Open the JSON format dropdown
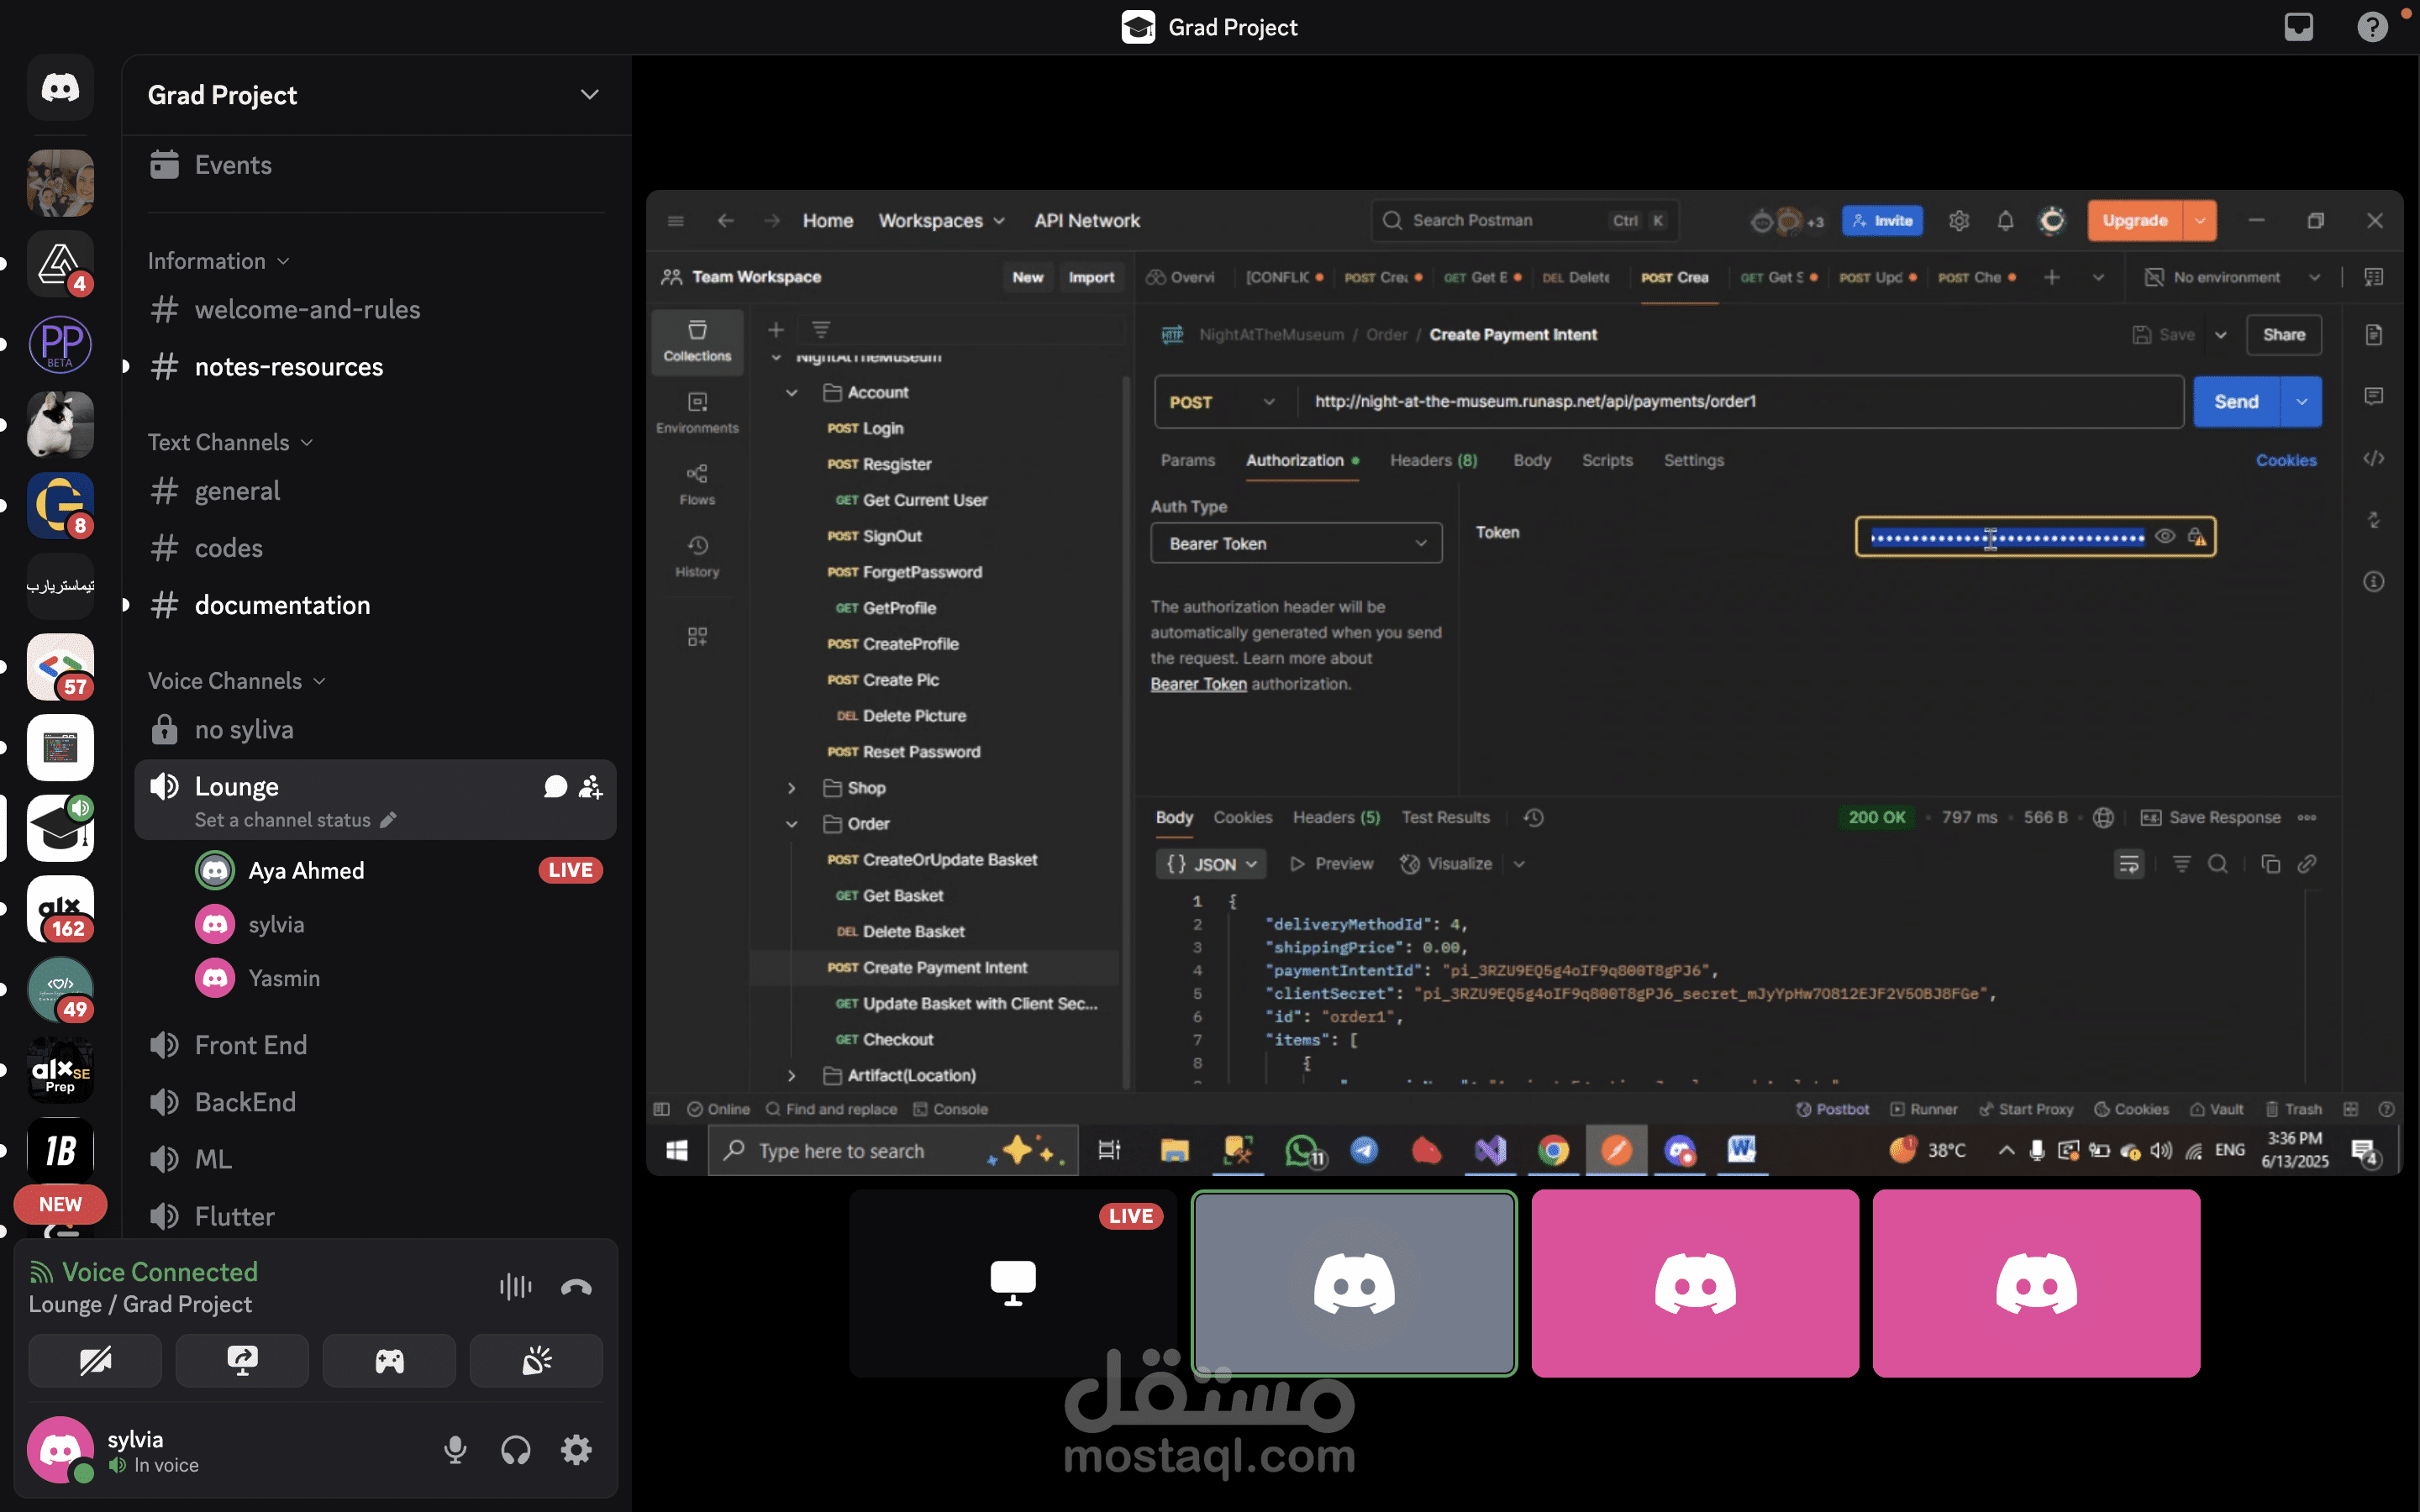Viewport: 2420px width, 1512px height. [1211, 864]
